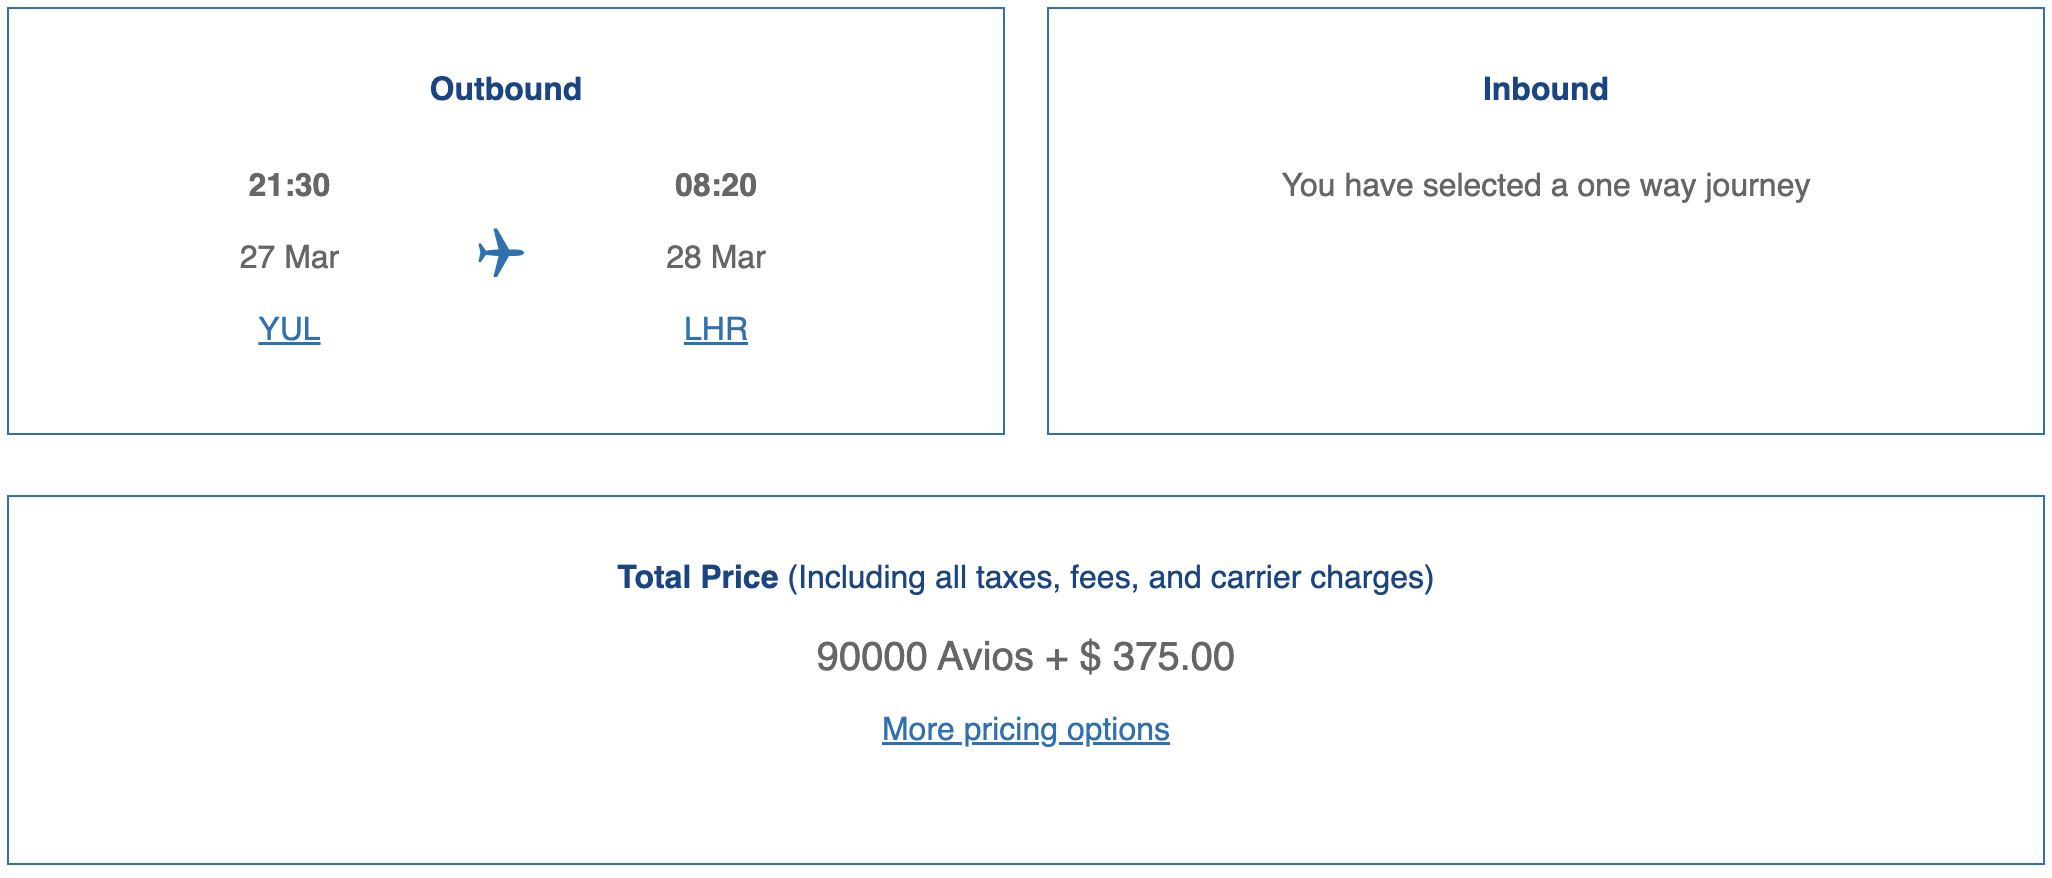
Task: Select the 90000 Avios amount
Action: click(x=925, y=657)
